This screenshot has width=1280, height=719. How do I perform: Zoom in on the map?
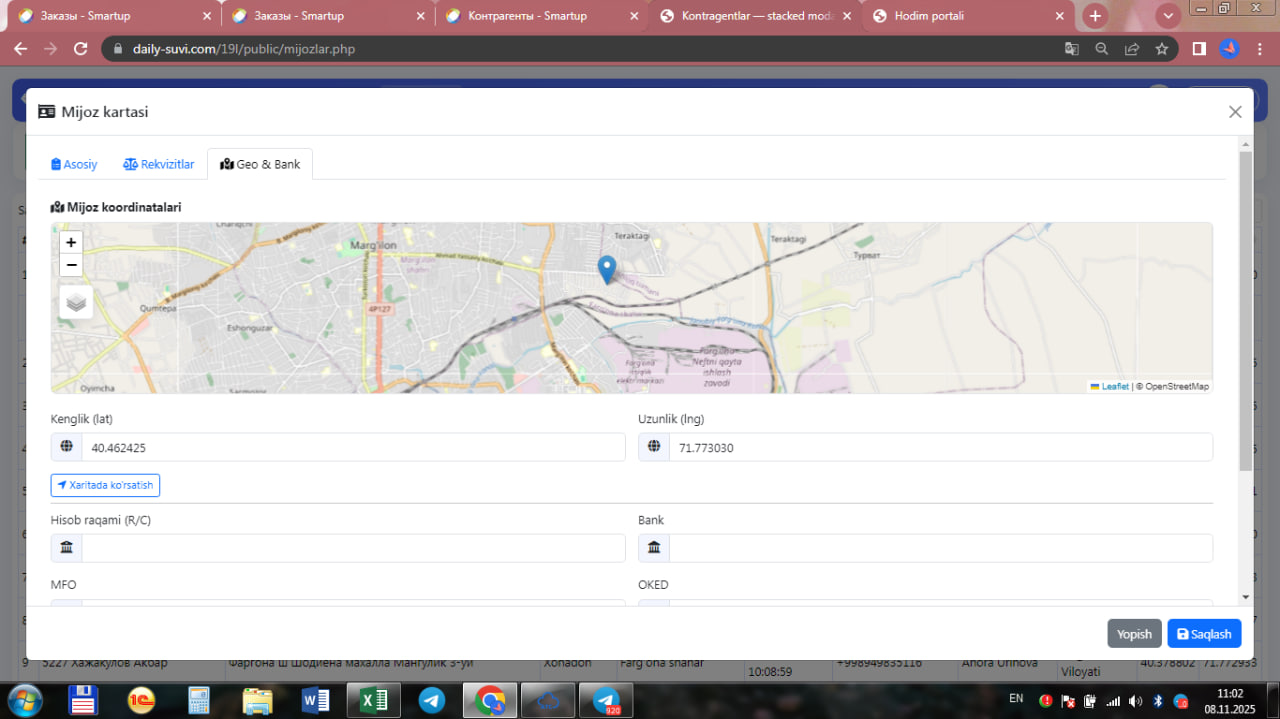(71, 242)
